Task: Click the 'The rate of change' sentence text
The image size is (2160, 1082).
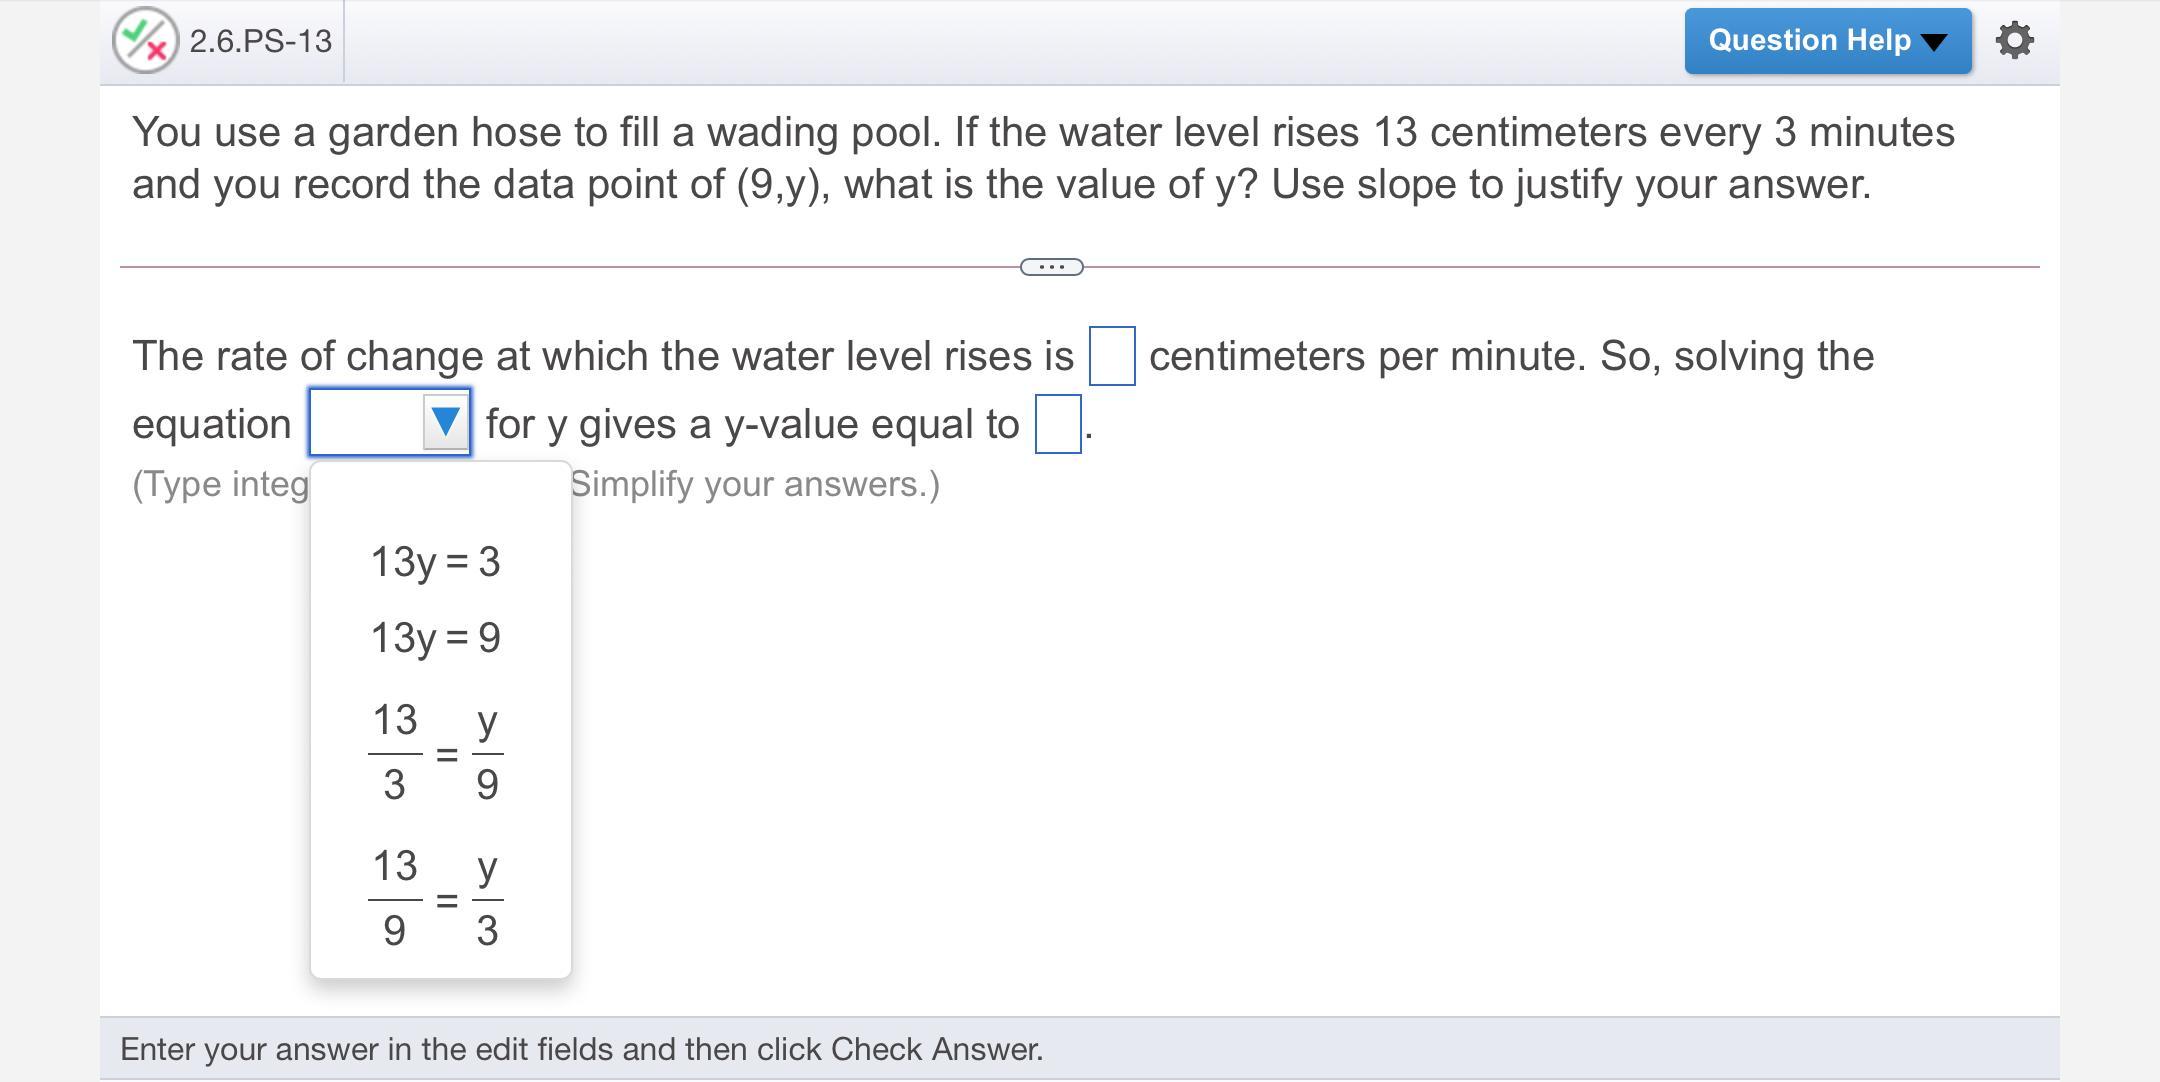Action: (602, 356)
